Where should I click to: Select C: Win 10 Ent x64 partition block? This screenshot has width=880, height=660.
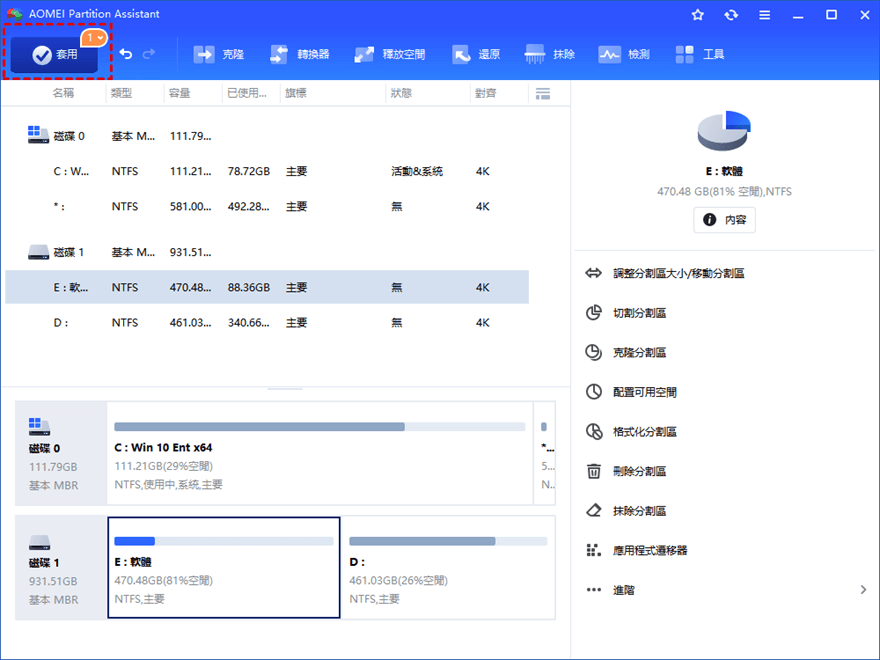[320, 453]
